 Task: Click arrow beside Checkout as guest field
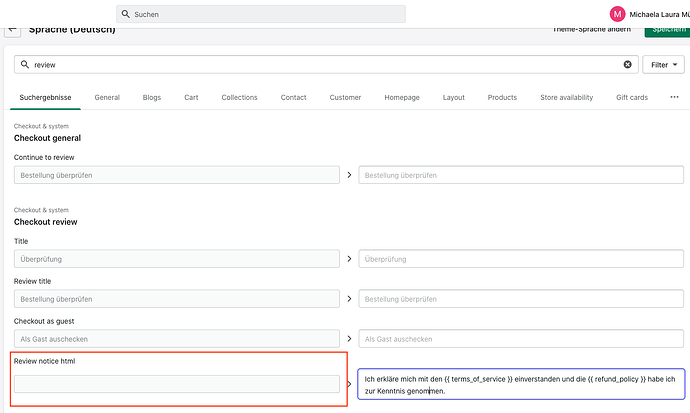click(349, 339)
